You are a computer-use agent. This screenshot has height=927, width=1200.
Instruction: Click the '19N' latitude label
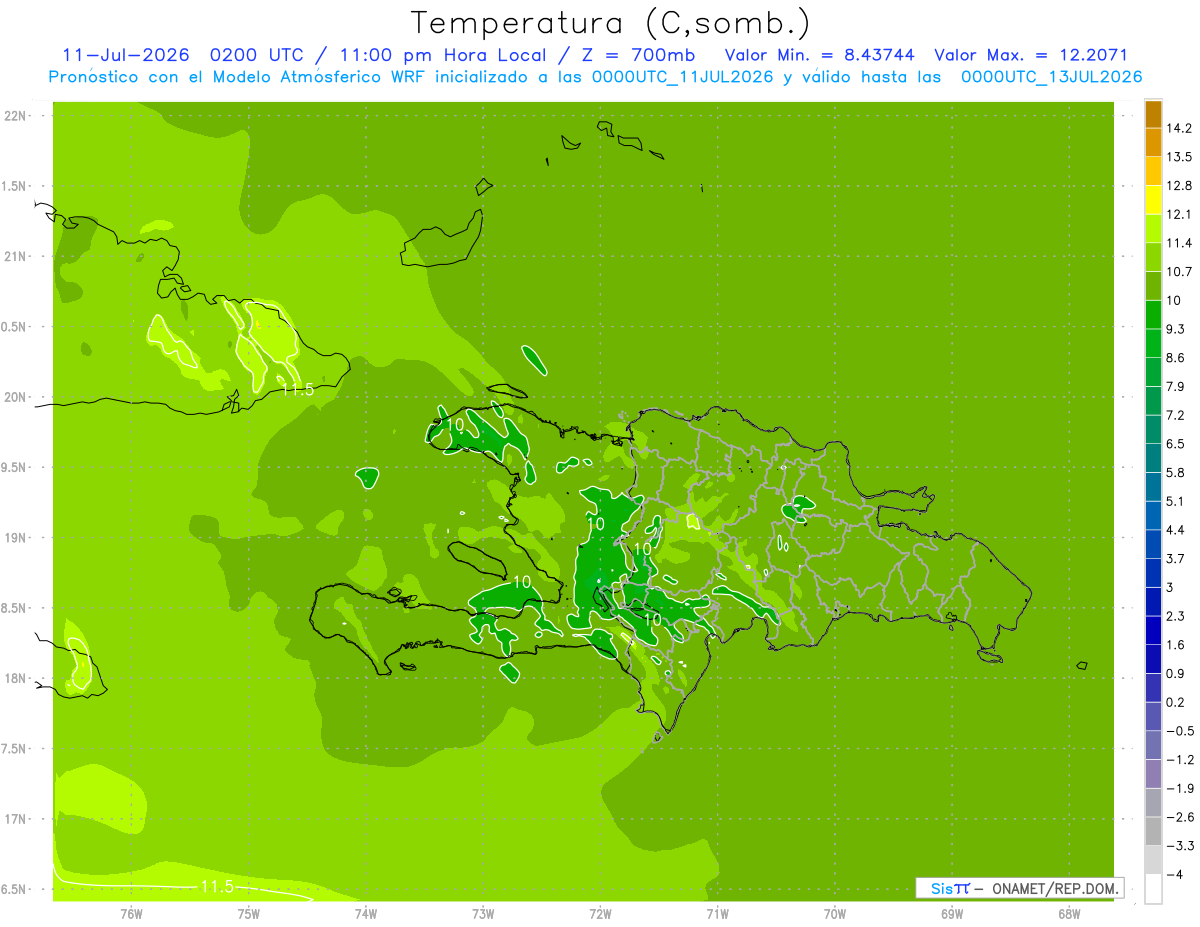(x=17, y=537)
